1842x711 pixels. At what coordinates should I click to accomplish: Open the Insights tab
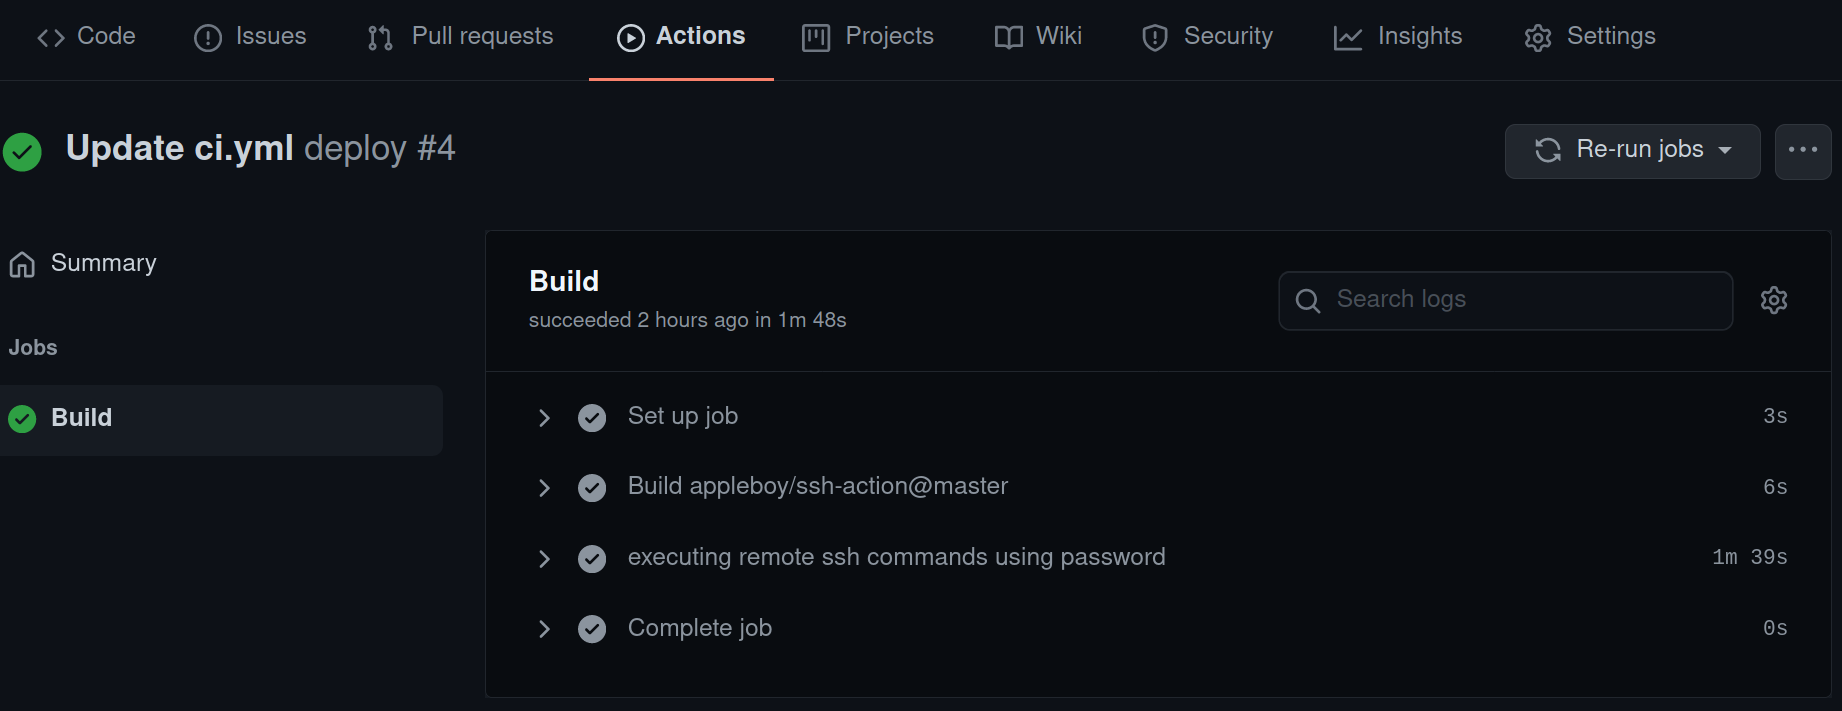(x=1398, y=37)
